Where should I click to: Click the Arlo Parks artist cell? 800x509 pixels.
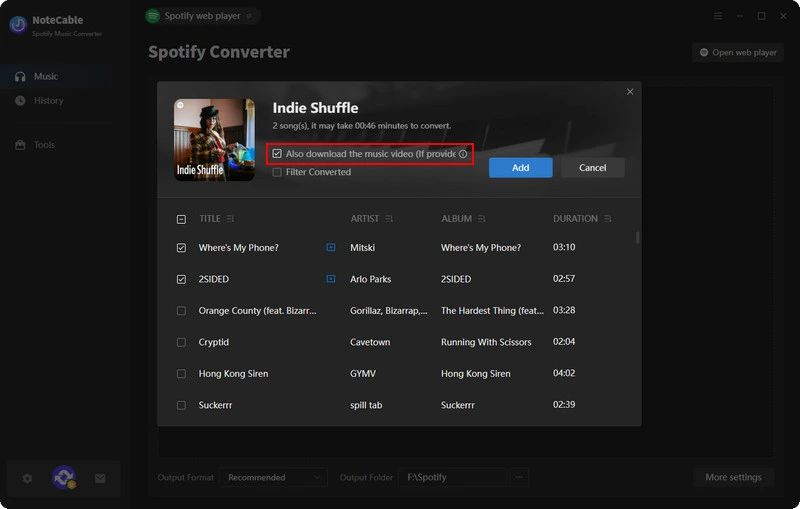click(370, 279)
